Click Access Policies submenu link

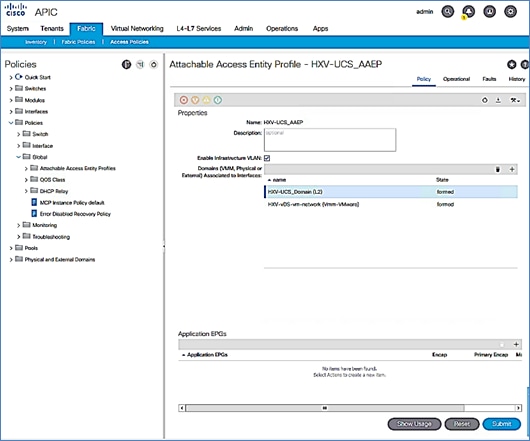coord(129,42)
